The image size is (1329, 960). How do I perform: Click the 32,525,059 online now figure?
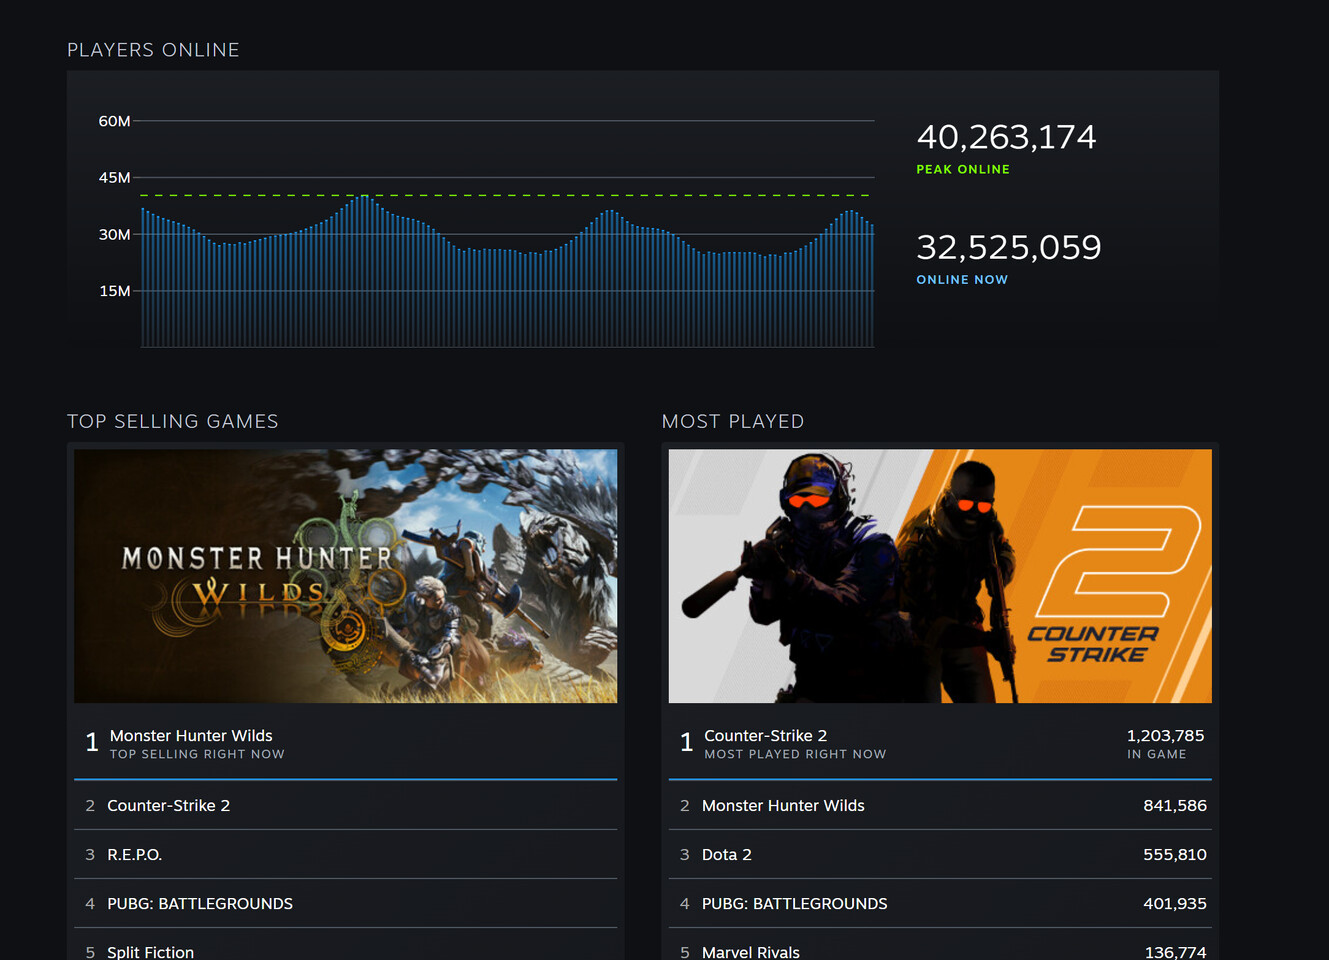pyautogui.click(x=1009, y=247)
